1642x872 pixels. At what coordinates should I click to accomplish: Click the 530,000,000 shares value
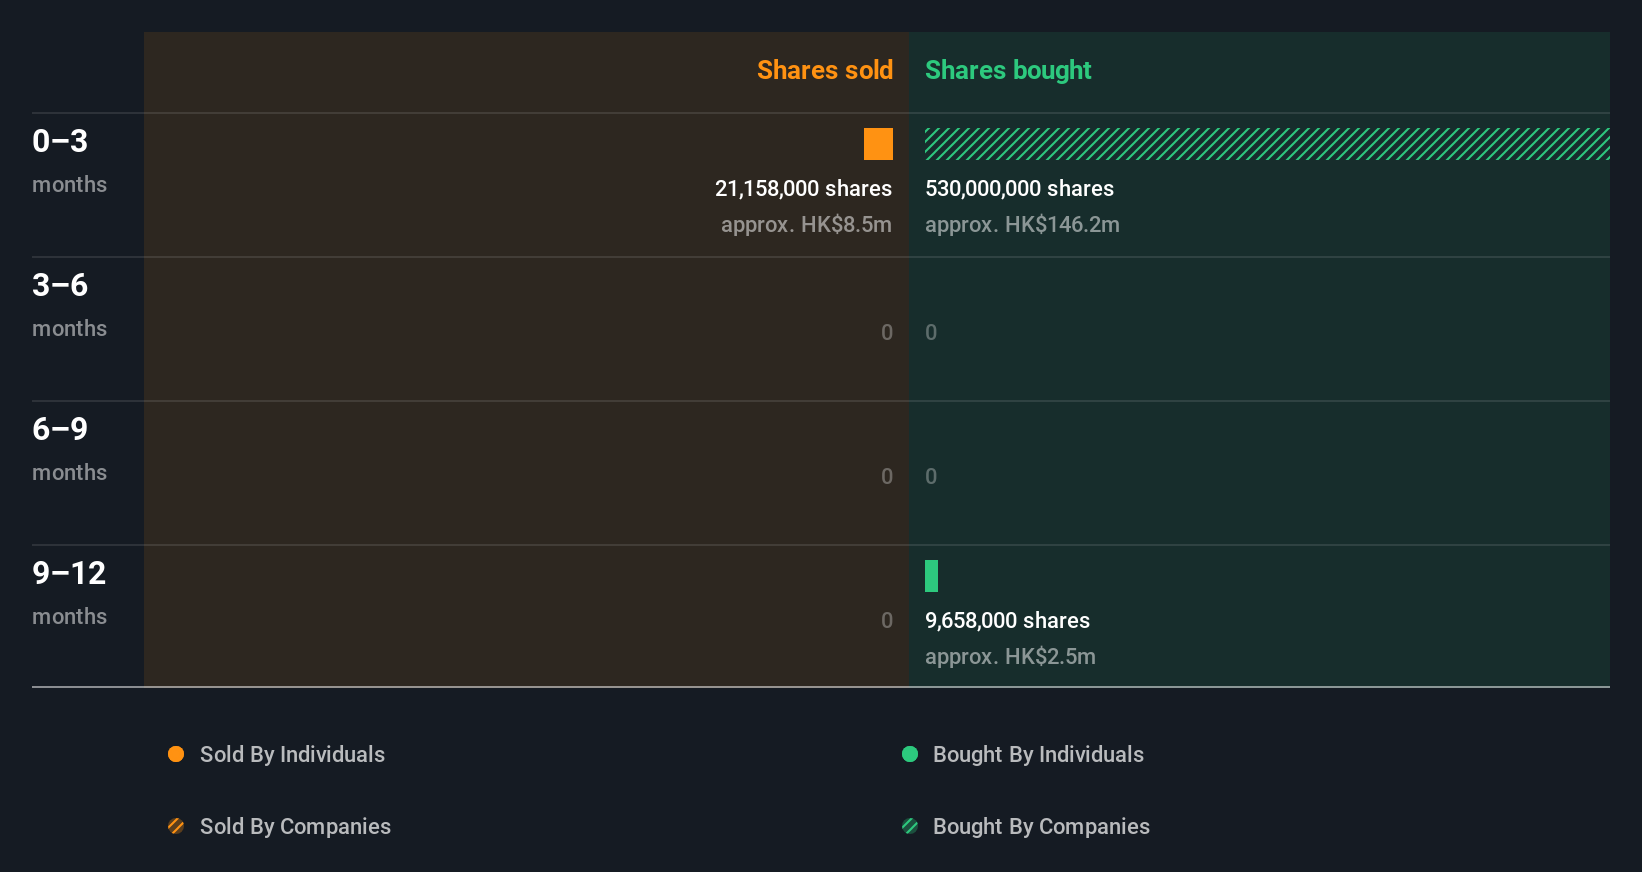tap(1019, 188)
